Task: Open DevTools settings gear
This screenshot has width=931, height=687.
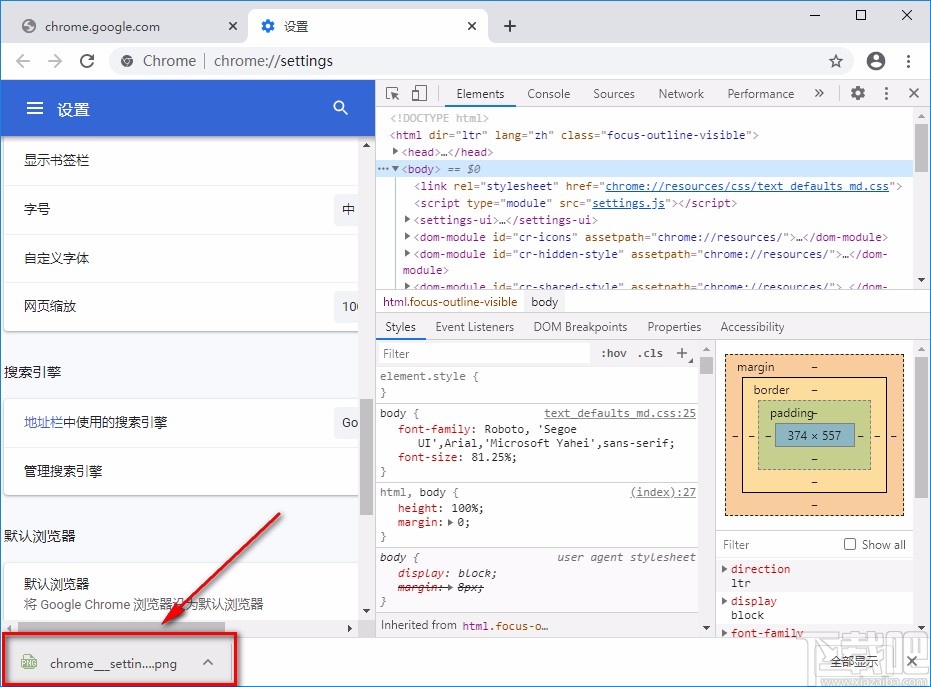Action: point(858,93)
